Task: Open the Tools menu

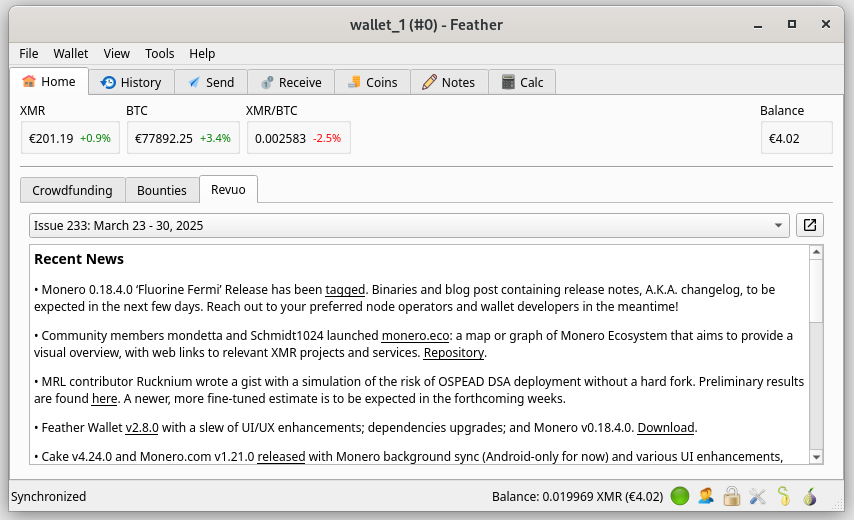Action: 159,53
